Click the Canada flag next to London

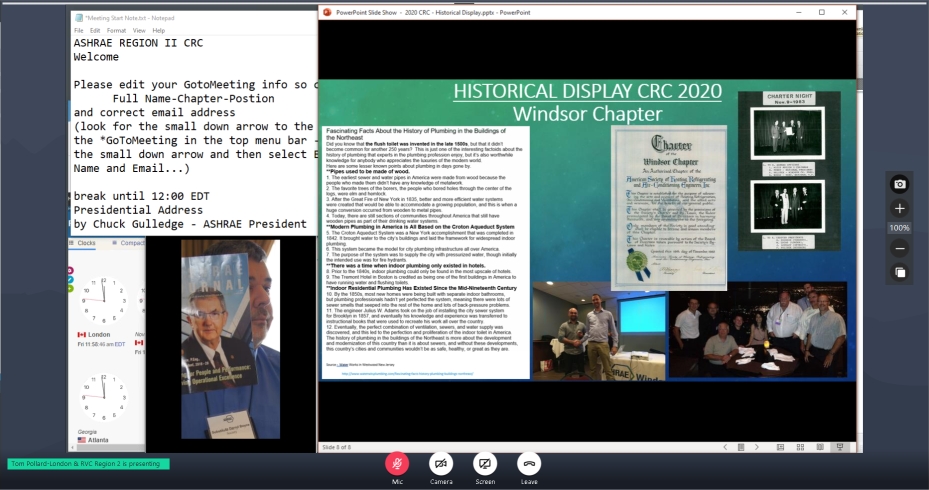point(82,335)
